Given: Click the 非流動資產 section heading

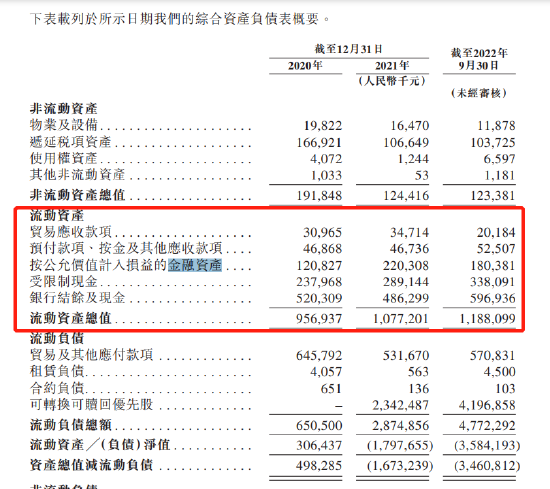Looking at the screenshot, I should point(63,108).
